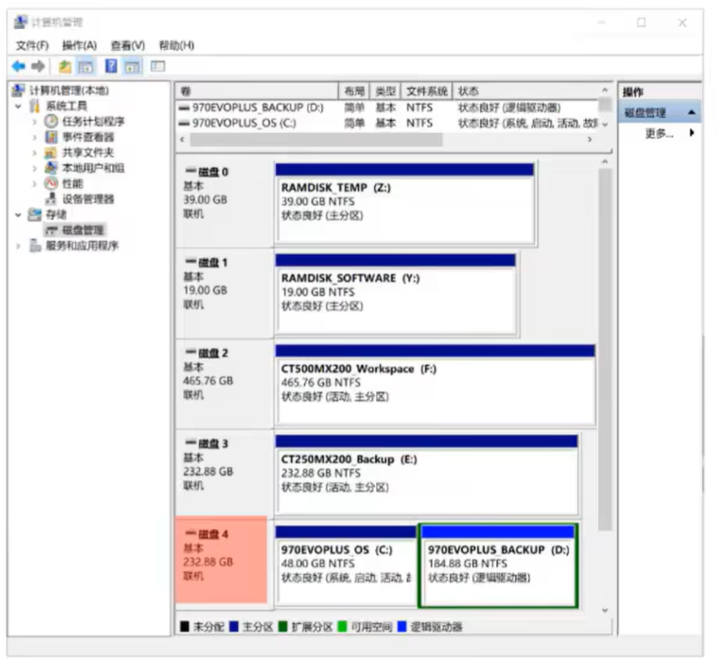Click the volume list horizontal scrollbar thumb
Image resolution: width=716 pixels, height=669 pixels.
316,139
